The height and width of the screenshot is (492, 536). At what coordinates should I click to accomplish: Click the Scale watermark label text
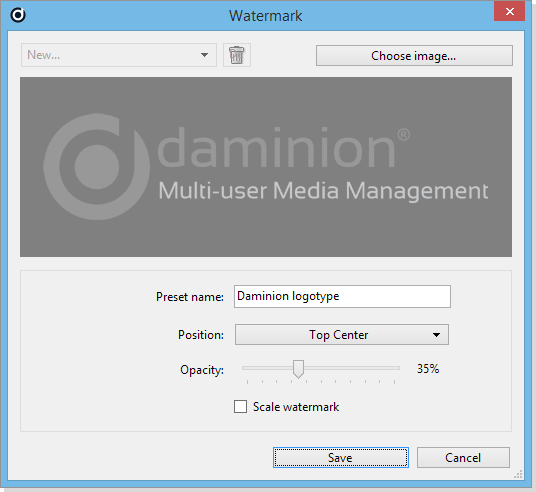[296, 407]
